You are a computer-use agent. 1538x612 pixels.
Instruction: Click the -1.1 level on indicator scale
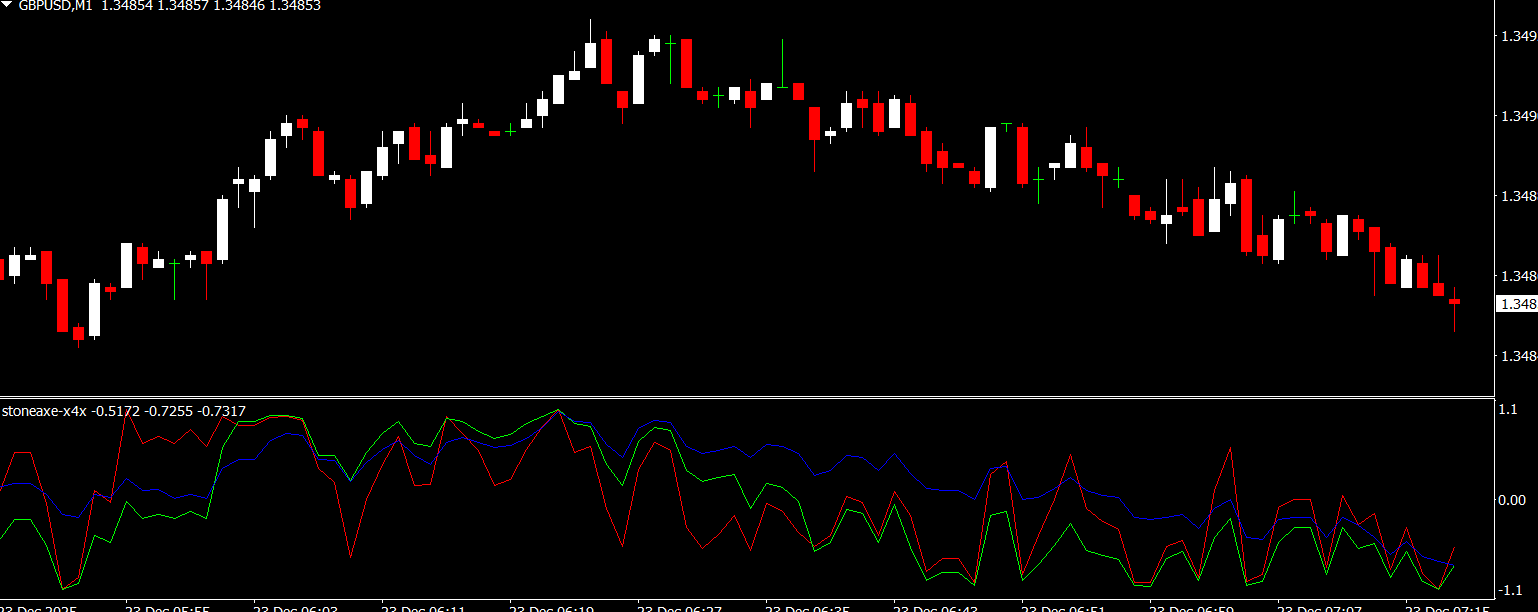click(1509, 590)
